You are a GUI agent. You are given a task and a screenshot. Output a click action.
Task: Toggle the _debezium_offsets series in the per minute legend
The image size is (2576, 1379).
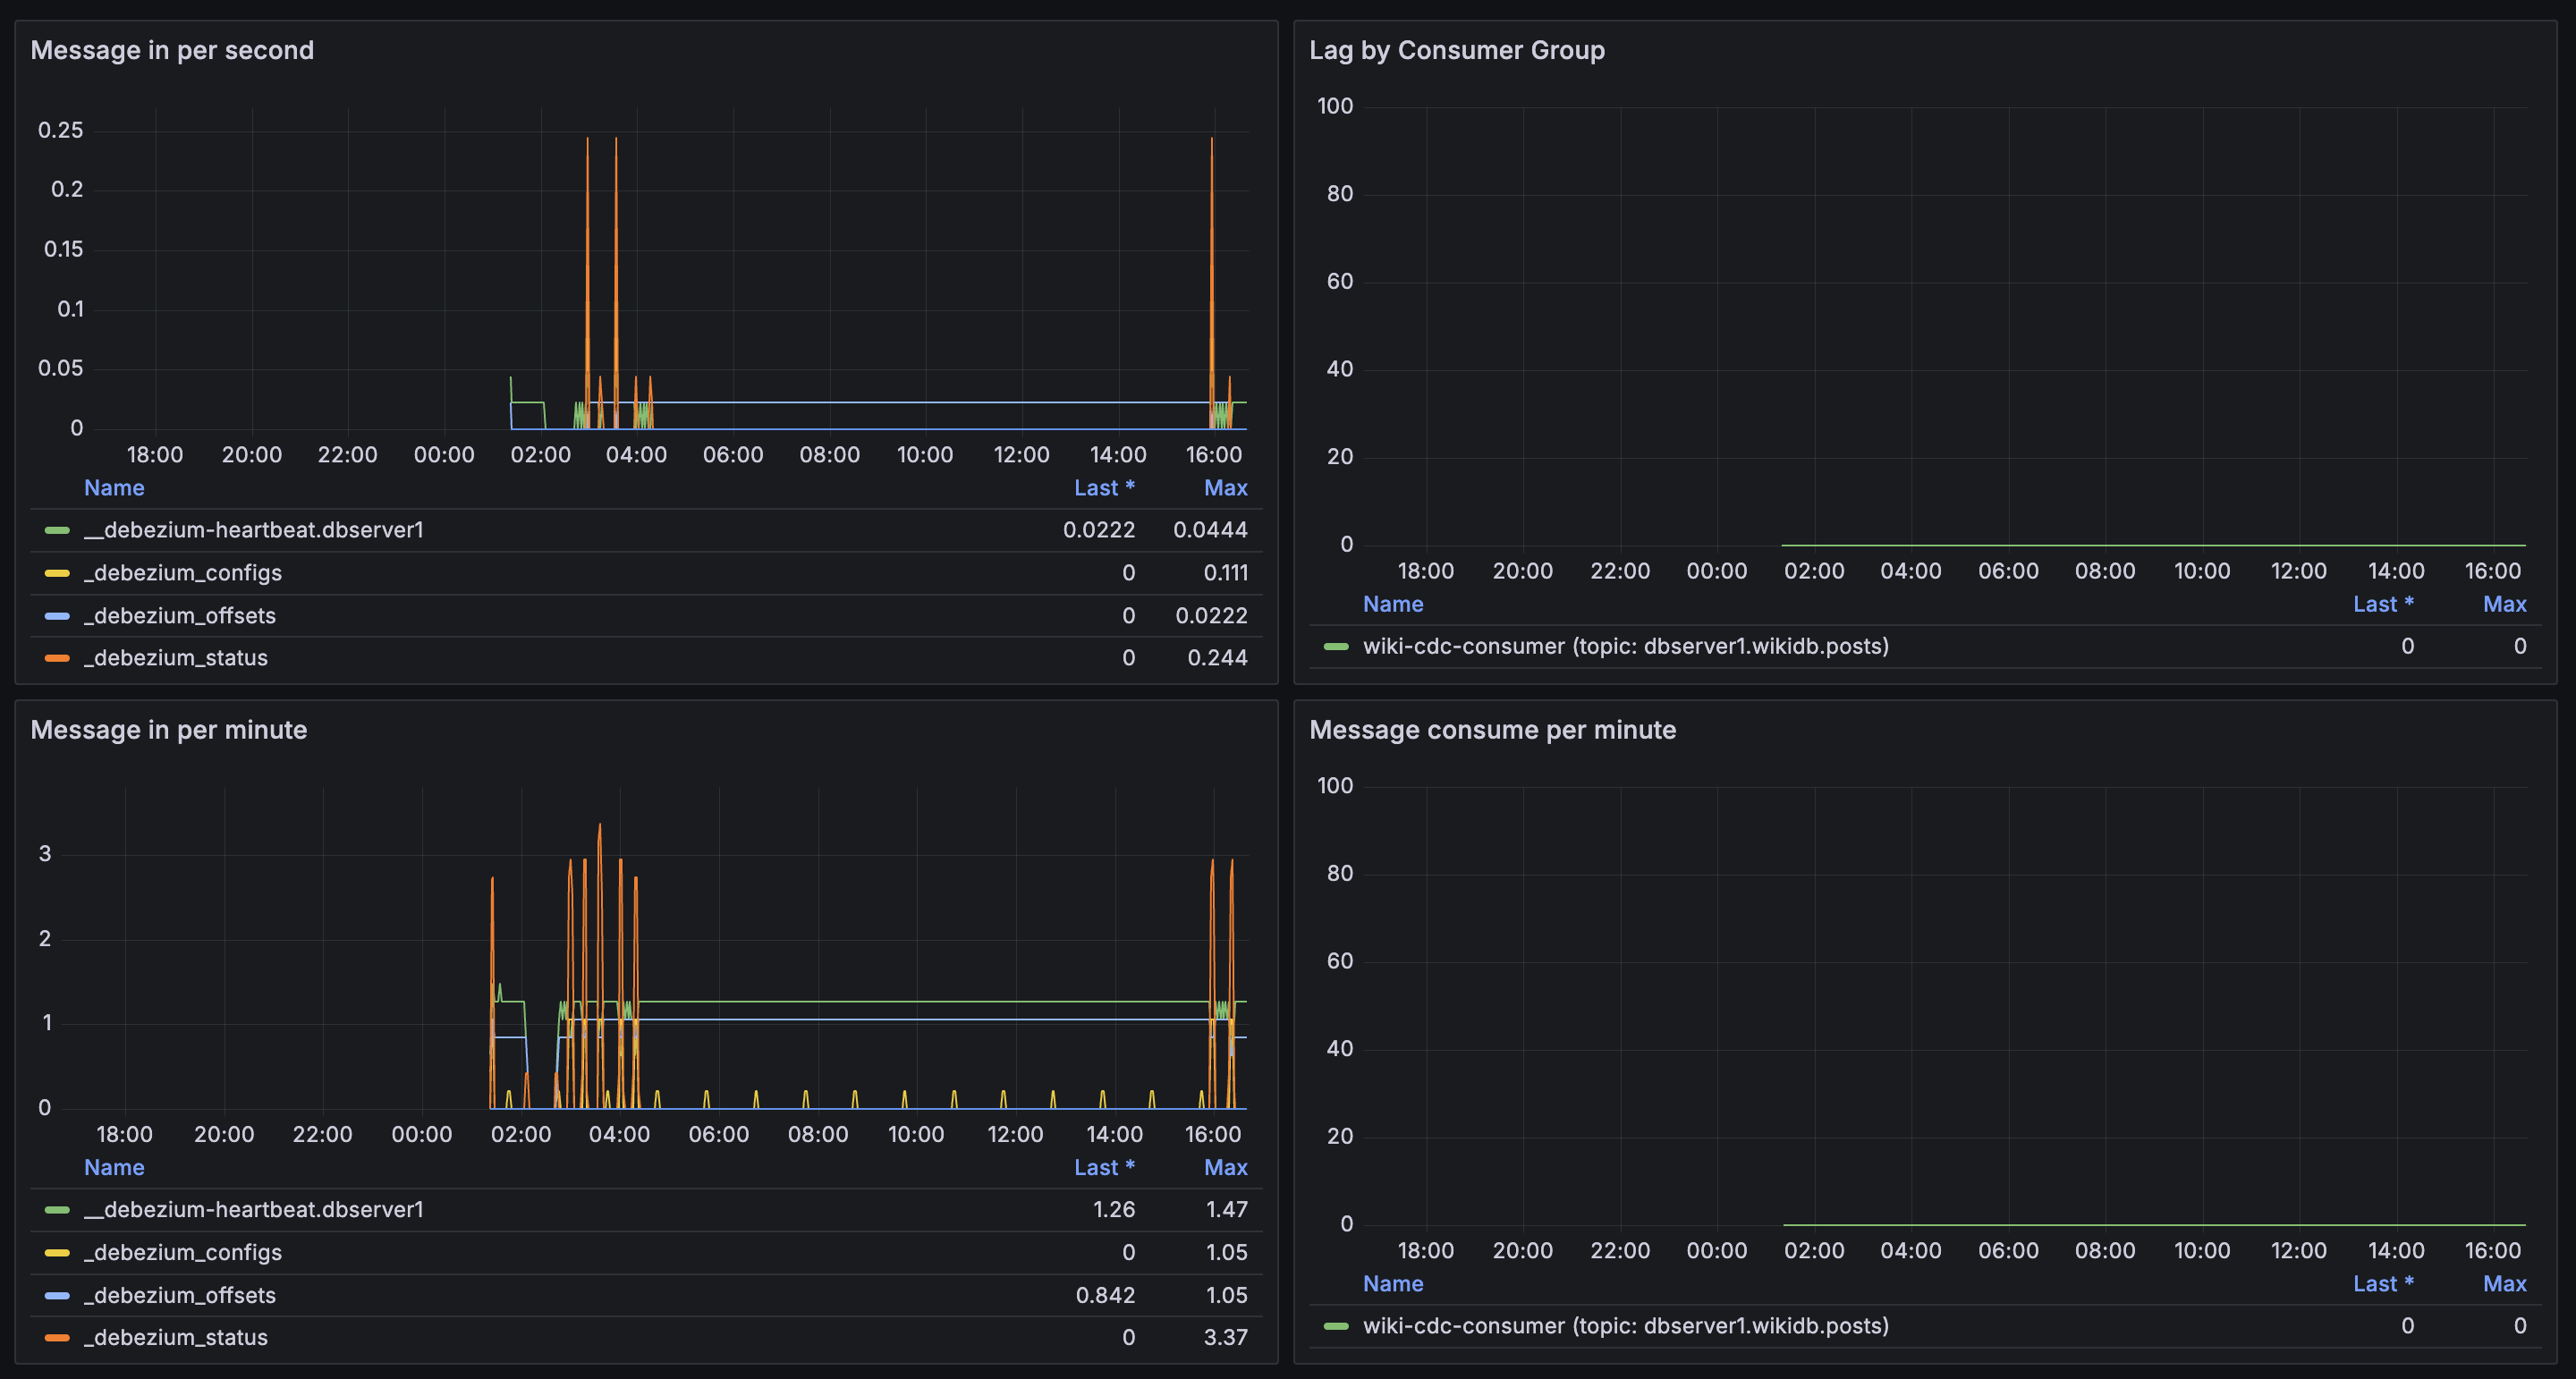[180, 1295]
